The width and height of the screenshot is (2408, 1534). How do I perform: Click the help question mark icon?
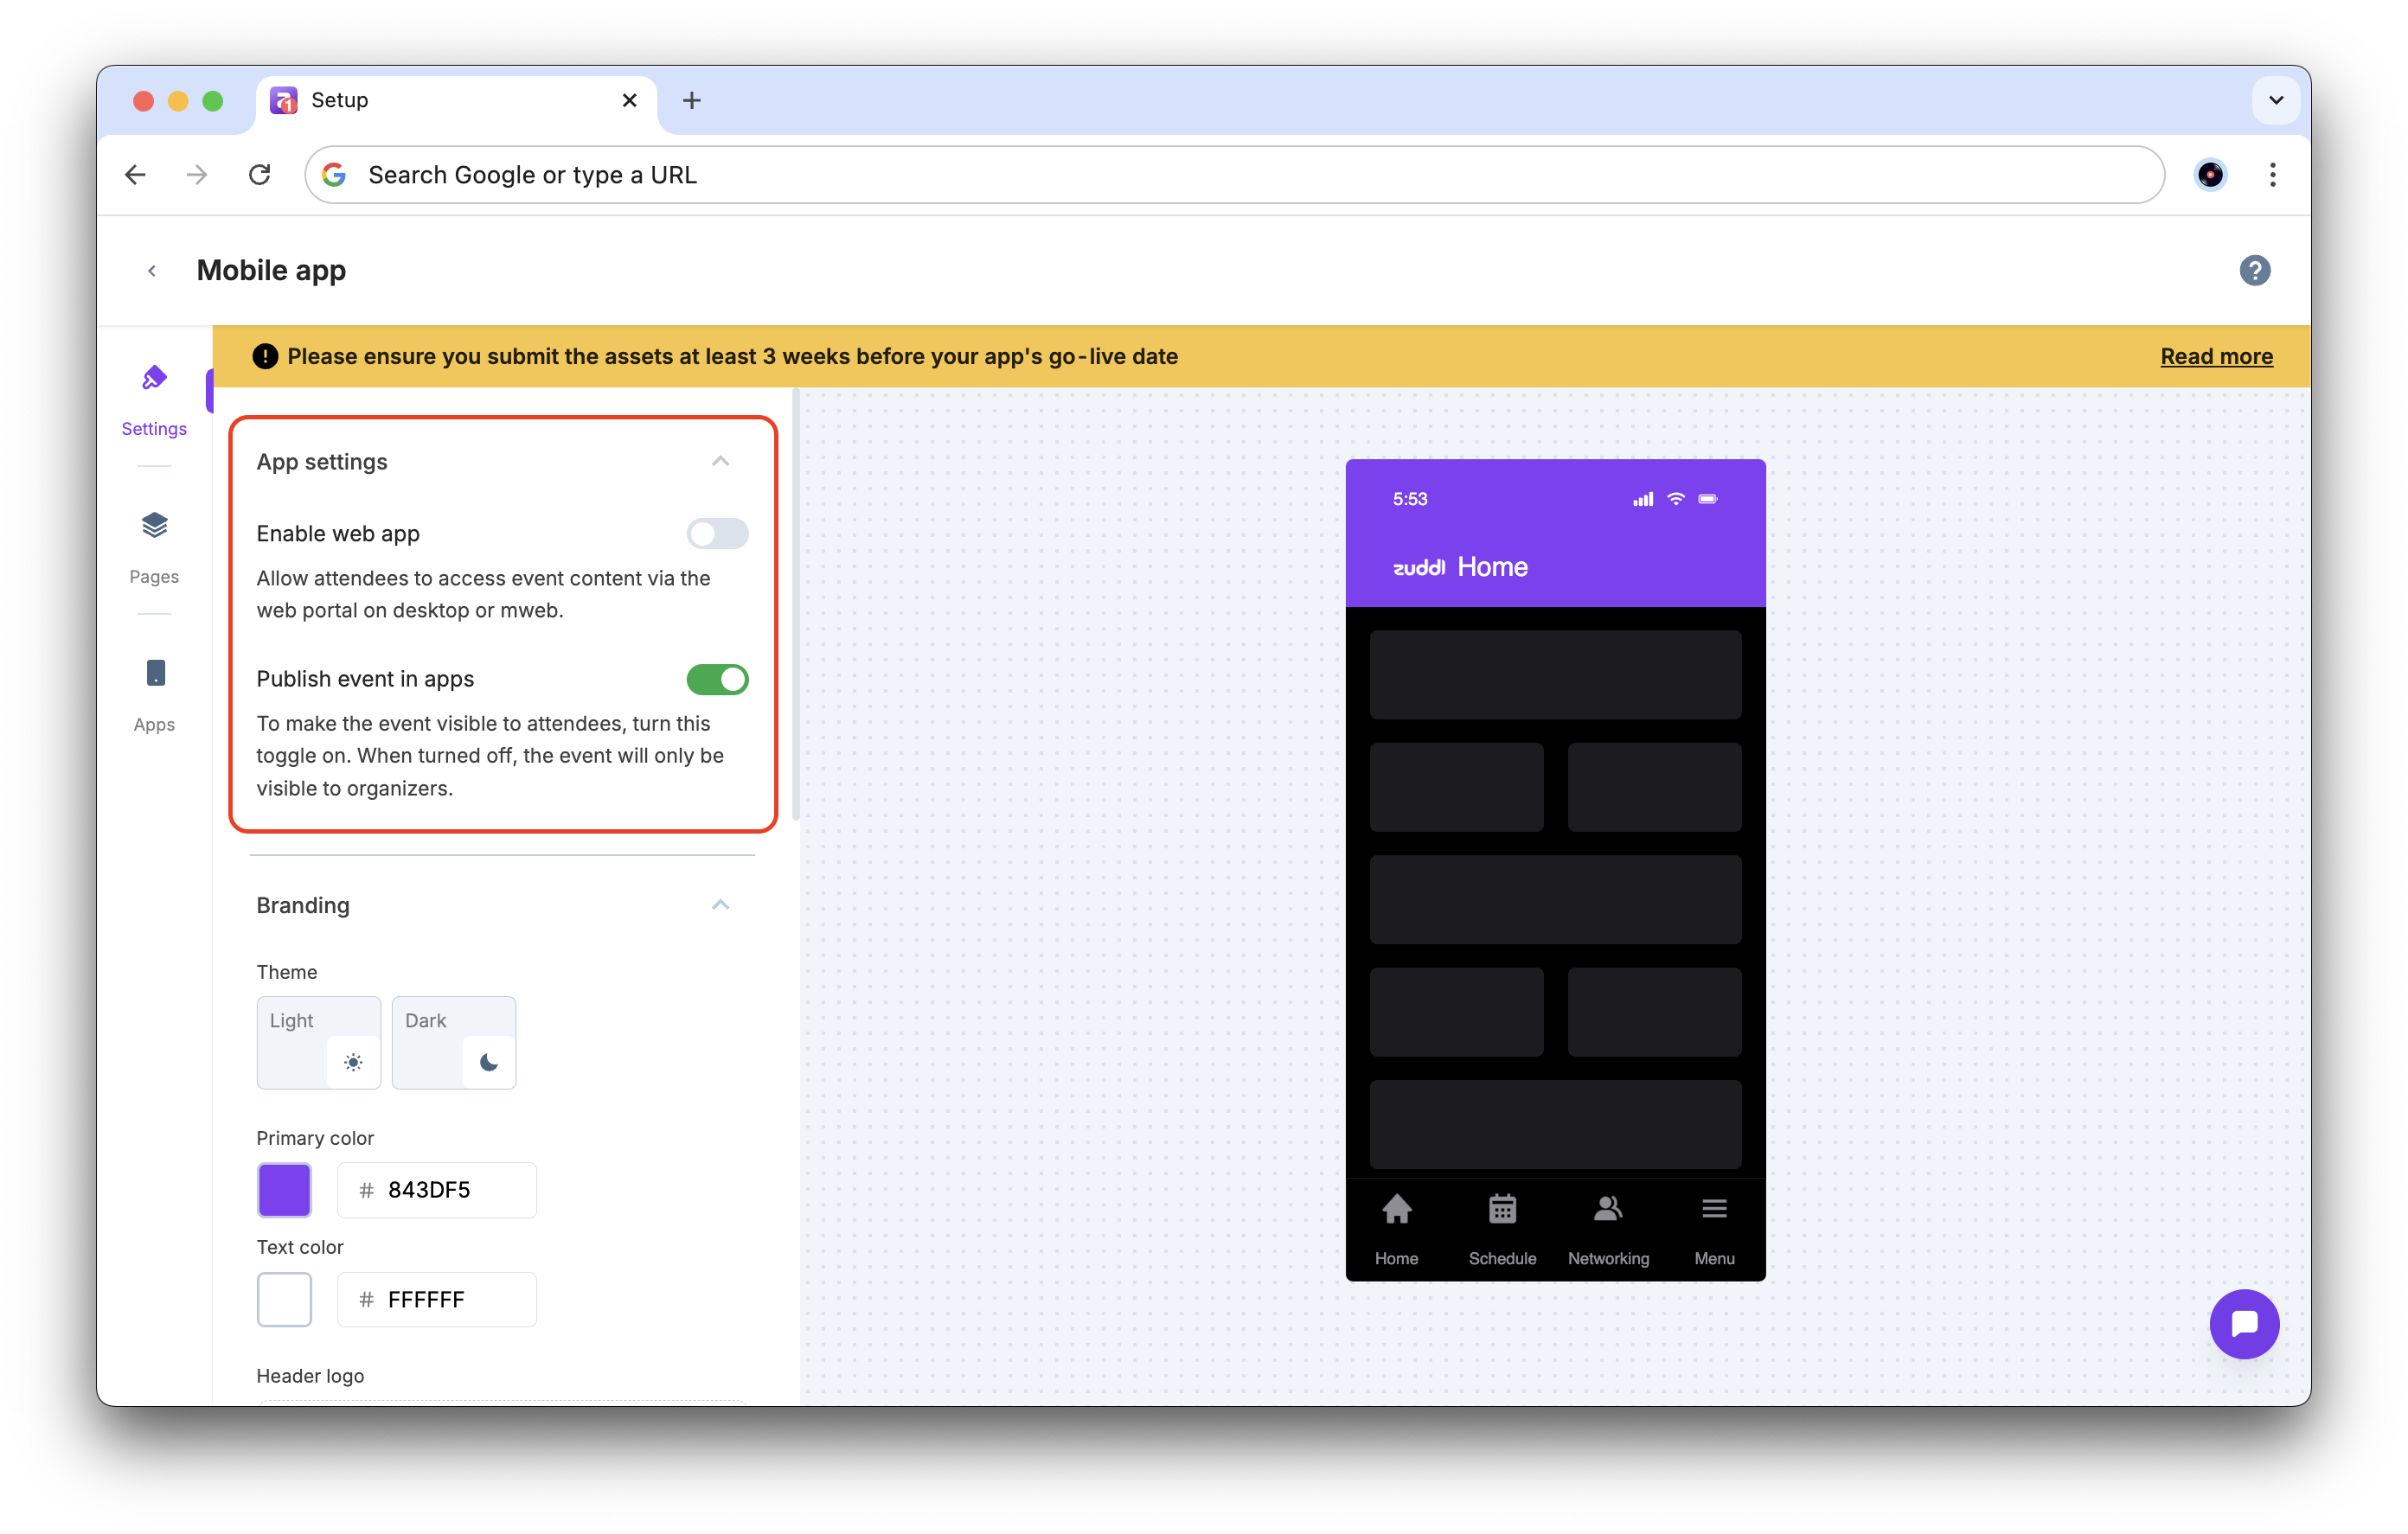click(2254, 271)
